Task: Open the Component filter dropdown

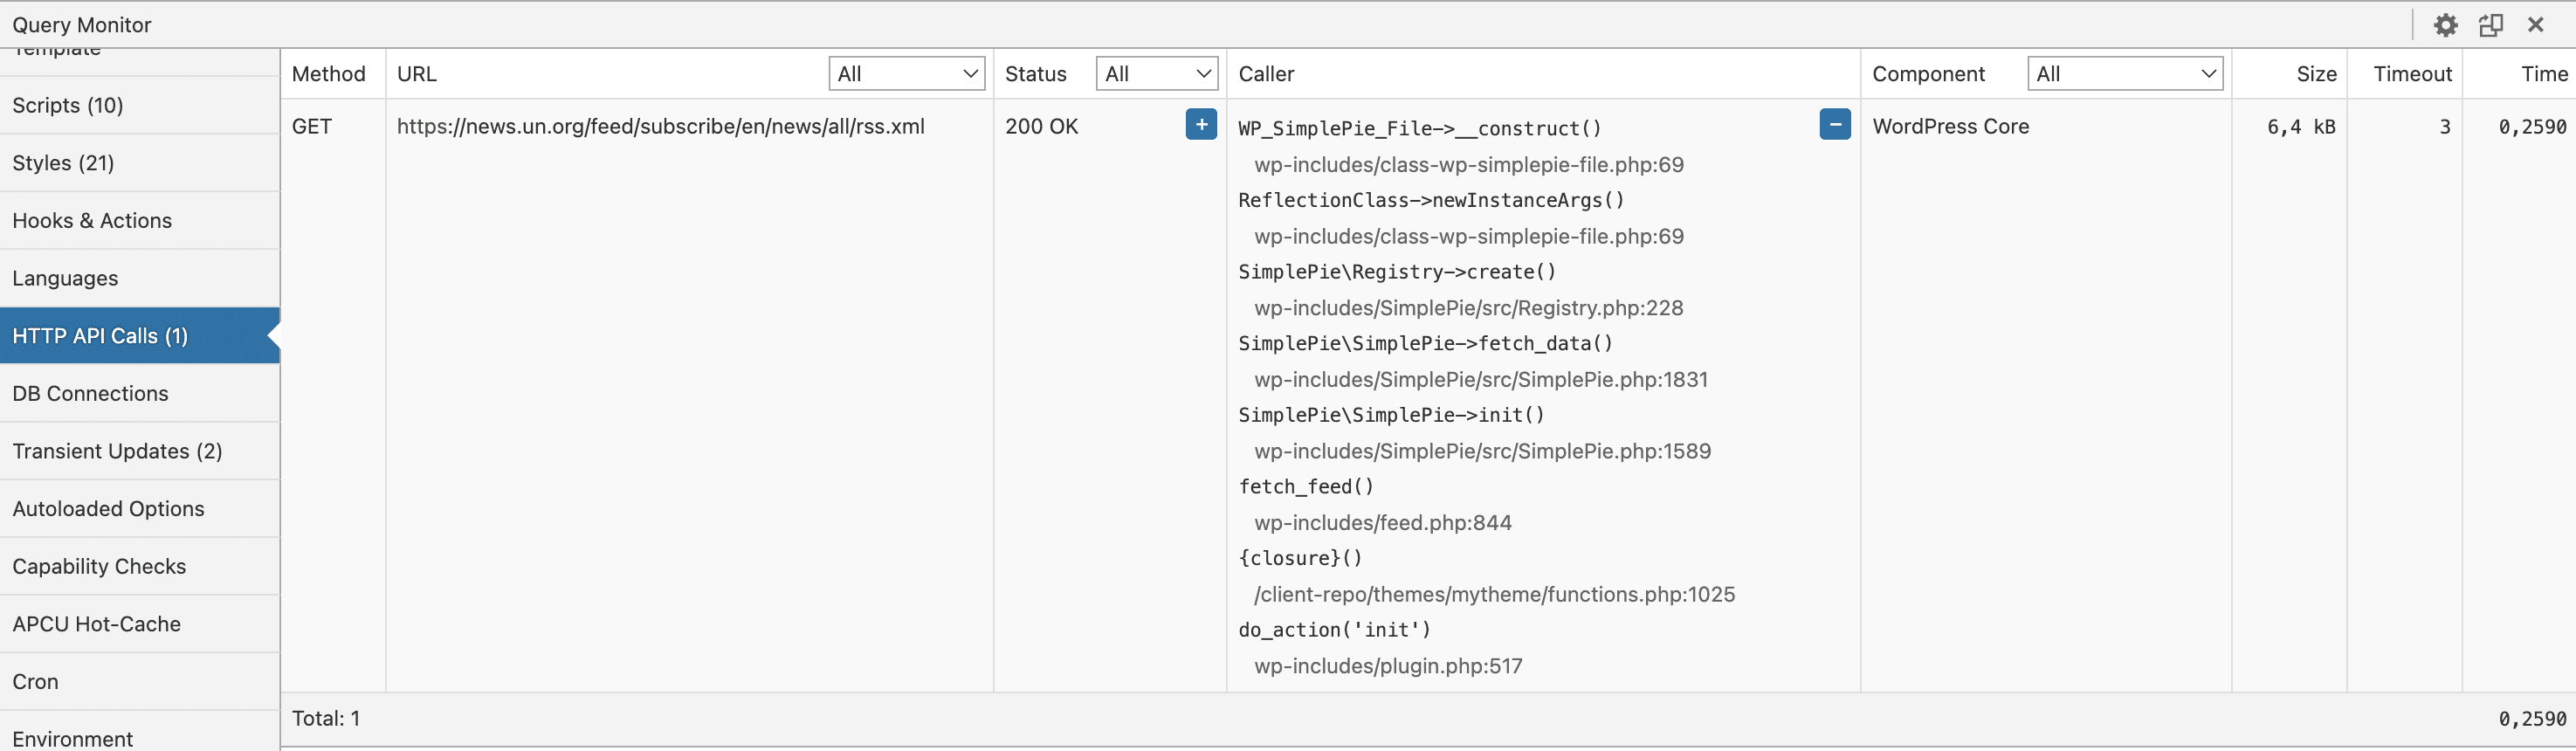Action: tap(2124, 74)
